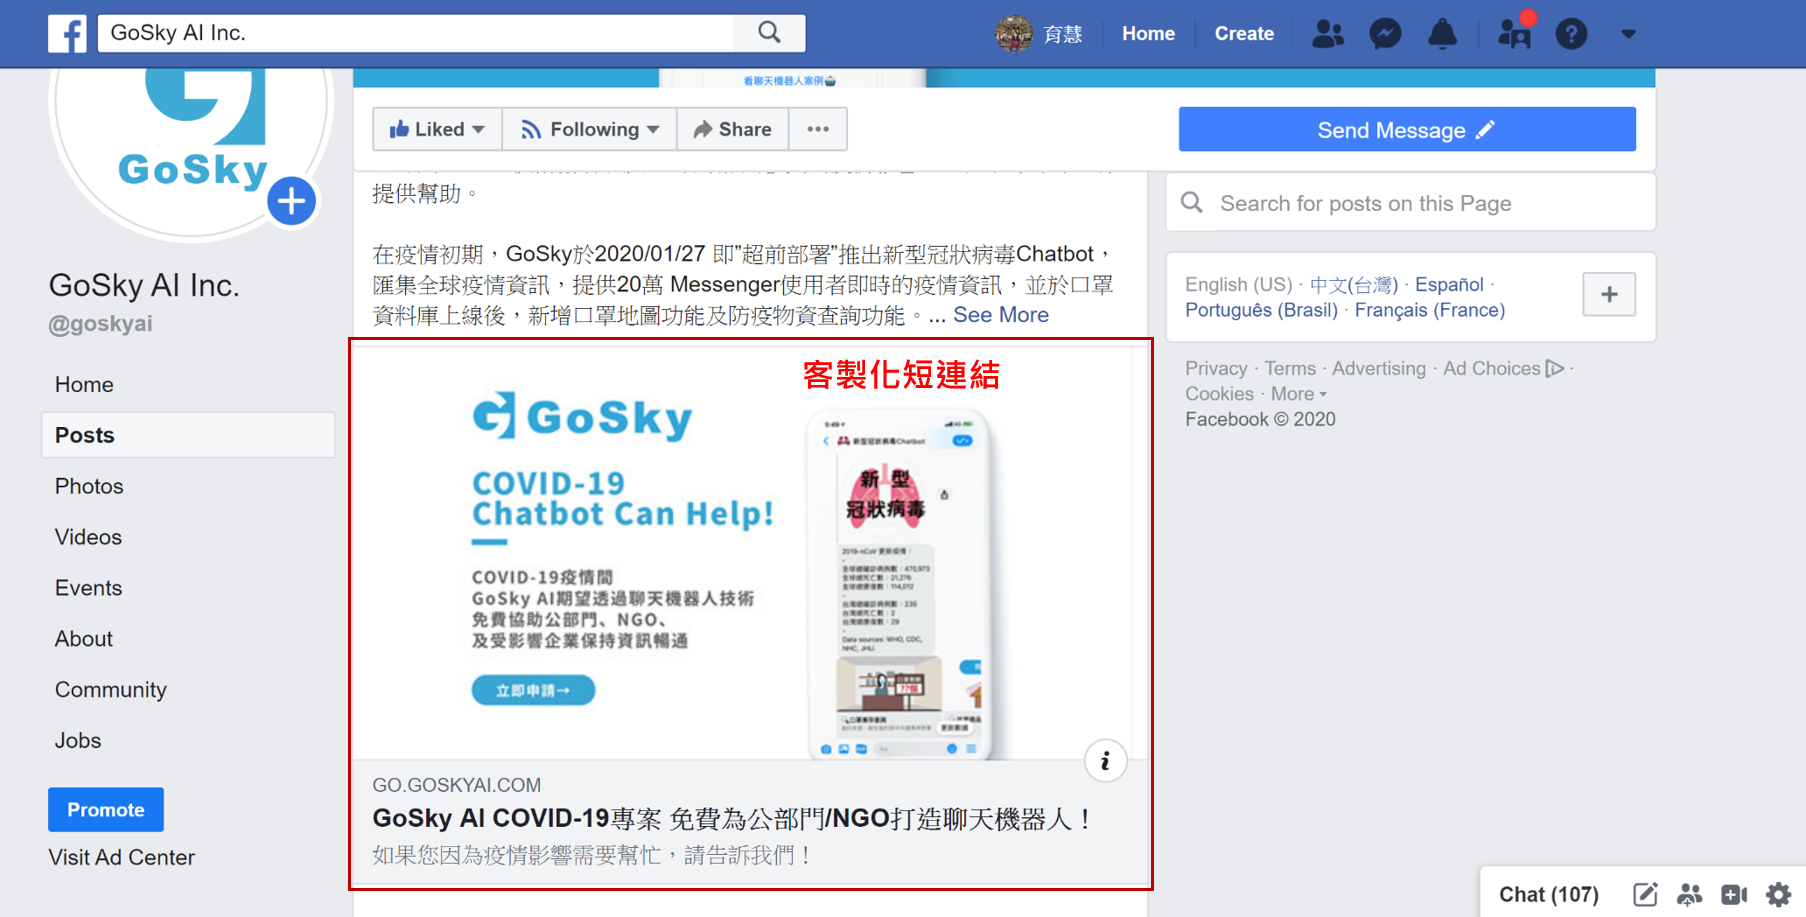Open the Chat (107) panel

tap(1548, 894)
